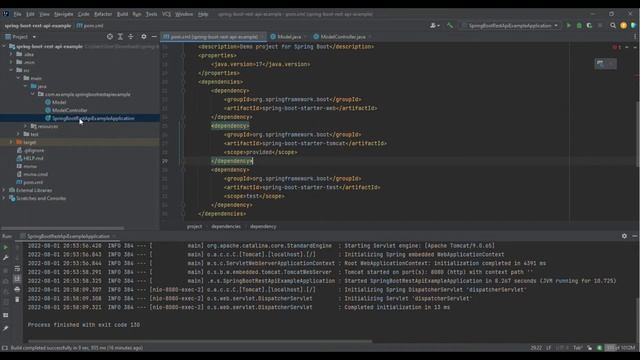This screenshot has height=360, width=640.
Task: Select HELP.md file in project tree
Action: (33, 158)
